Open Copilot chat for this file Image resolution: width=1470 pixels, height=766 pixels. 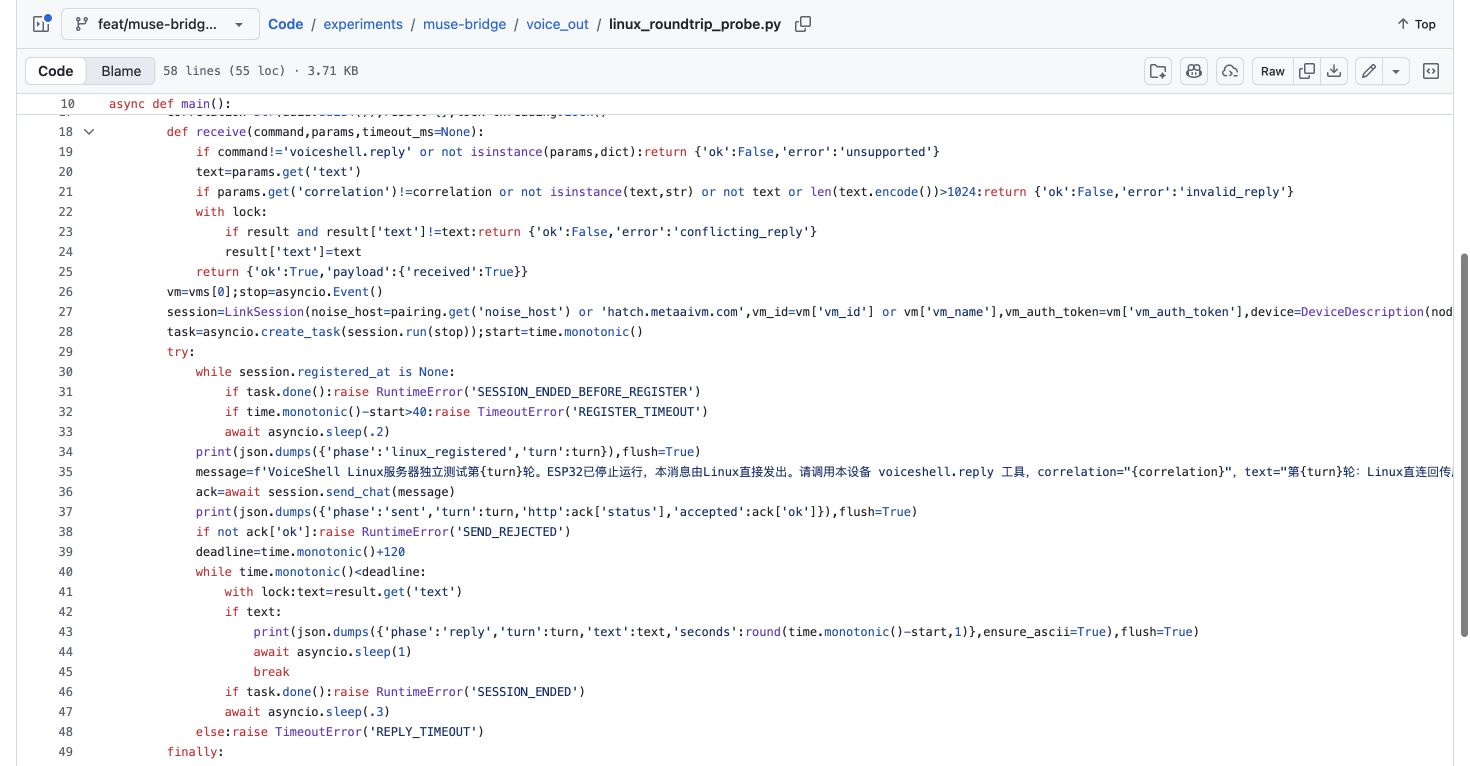(1194, 71)
